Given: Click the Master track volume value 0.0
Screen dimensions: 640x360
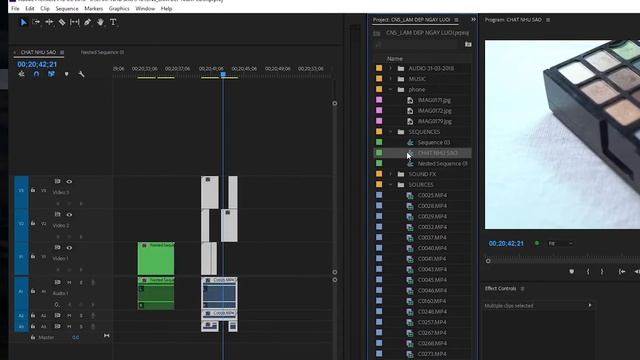Looking at the screenshot, I should click(76, 338).
